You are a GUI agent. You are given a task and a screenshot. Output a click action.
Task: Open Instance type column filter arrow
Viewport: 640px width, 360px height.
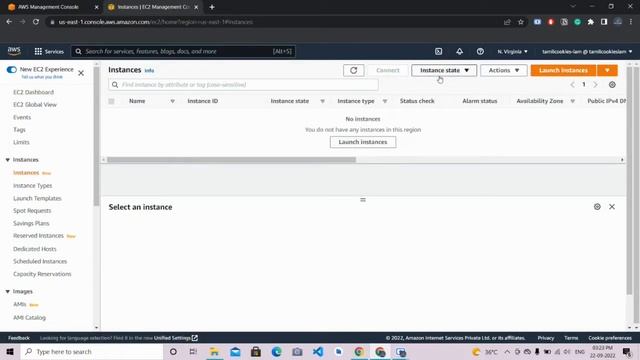[385, 101]
